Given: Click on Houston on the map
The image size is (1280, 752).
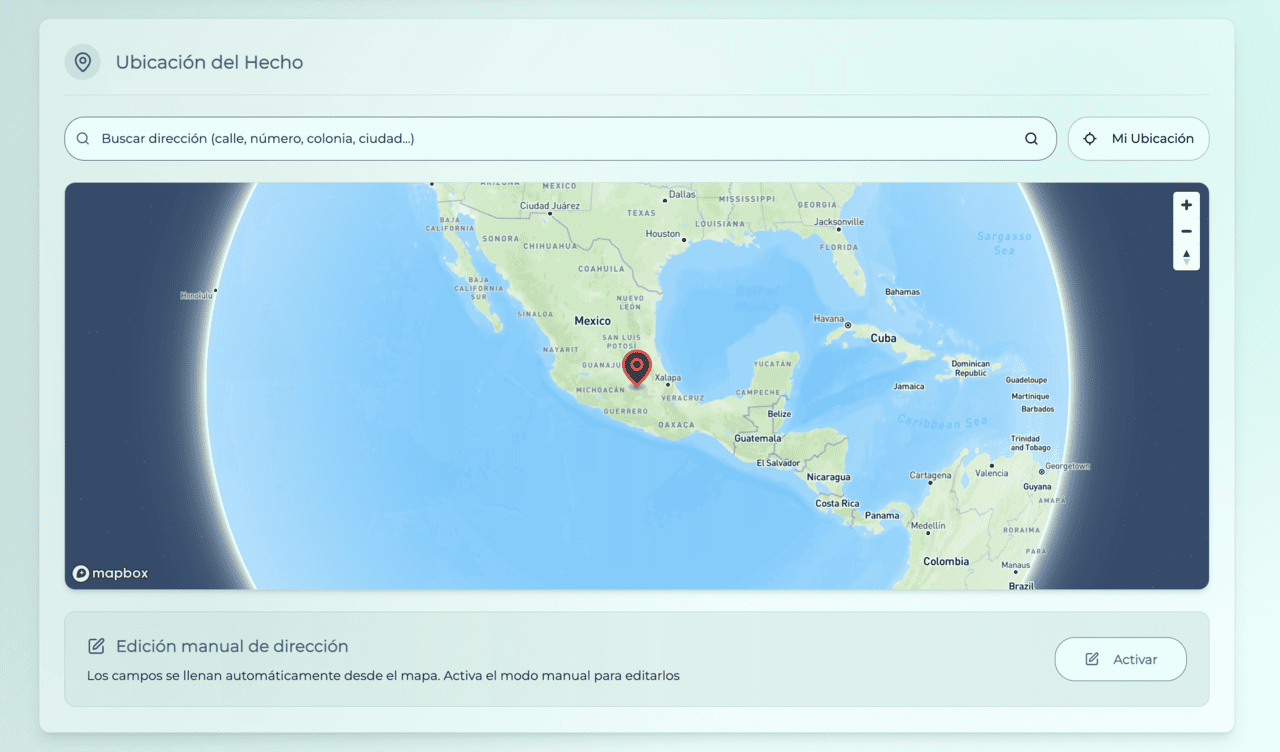Looking at the screenshot, I should point(663,234).
